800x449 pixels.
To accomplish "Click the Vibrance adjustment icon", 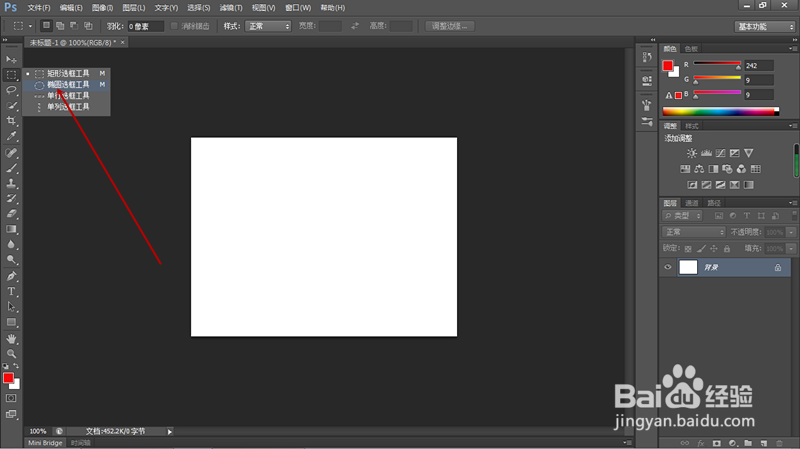I will pyautogui.click(x=748, y=153).
